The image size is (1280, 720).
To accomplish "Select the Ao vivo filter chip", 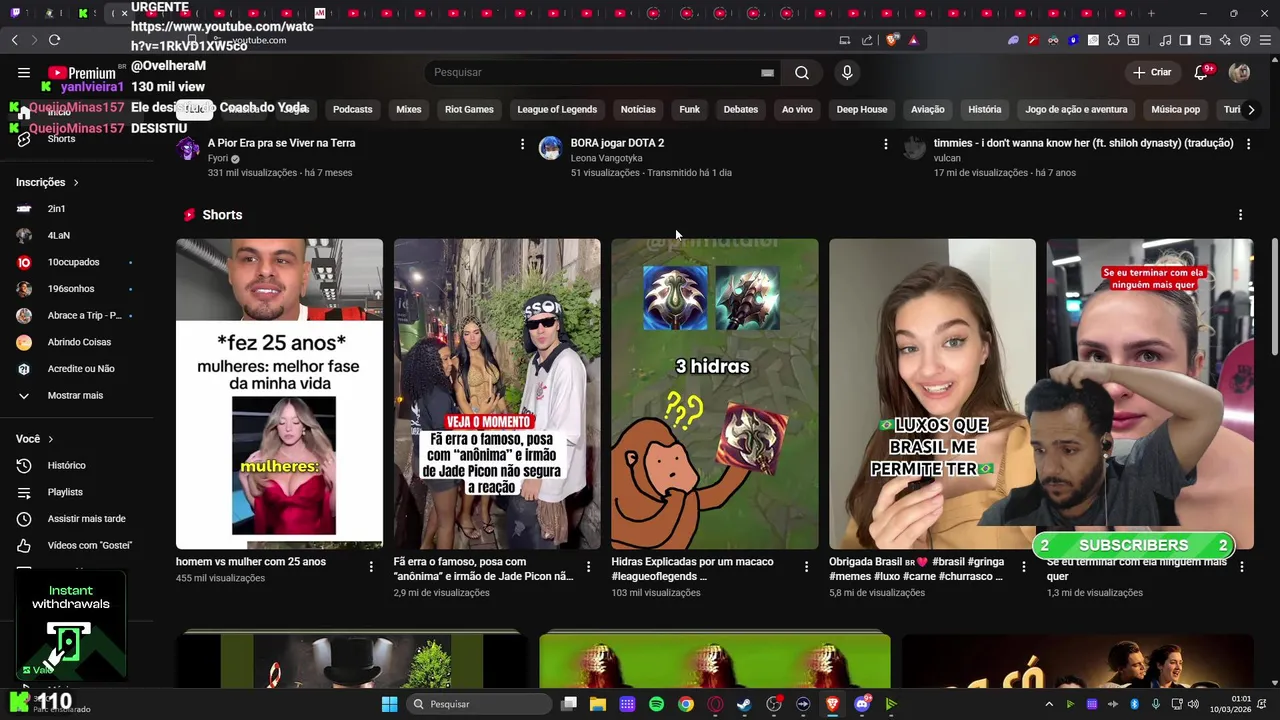I will pos(797,109).
